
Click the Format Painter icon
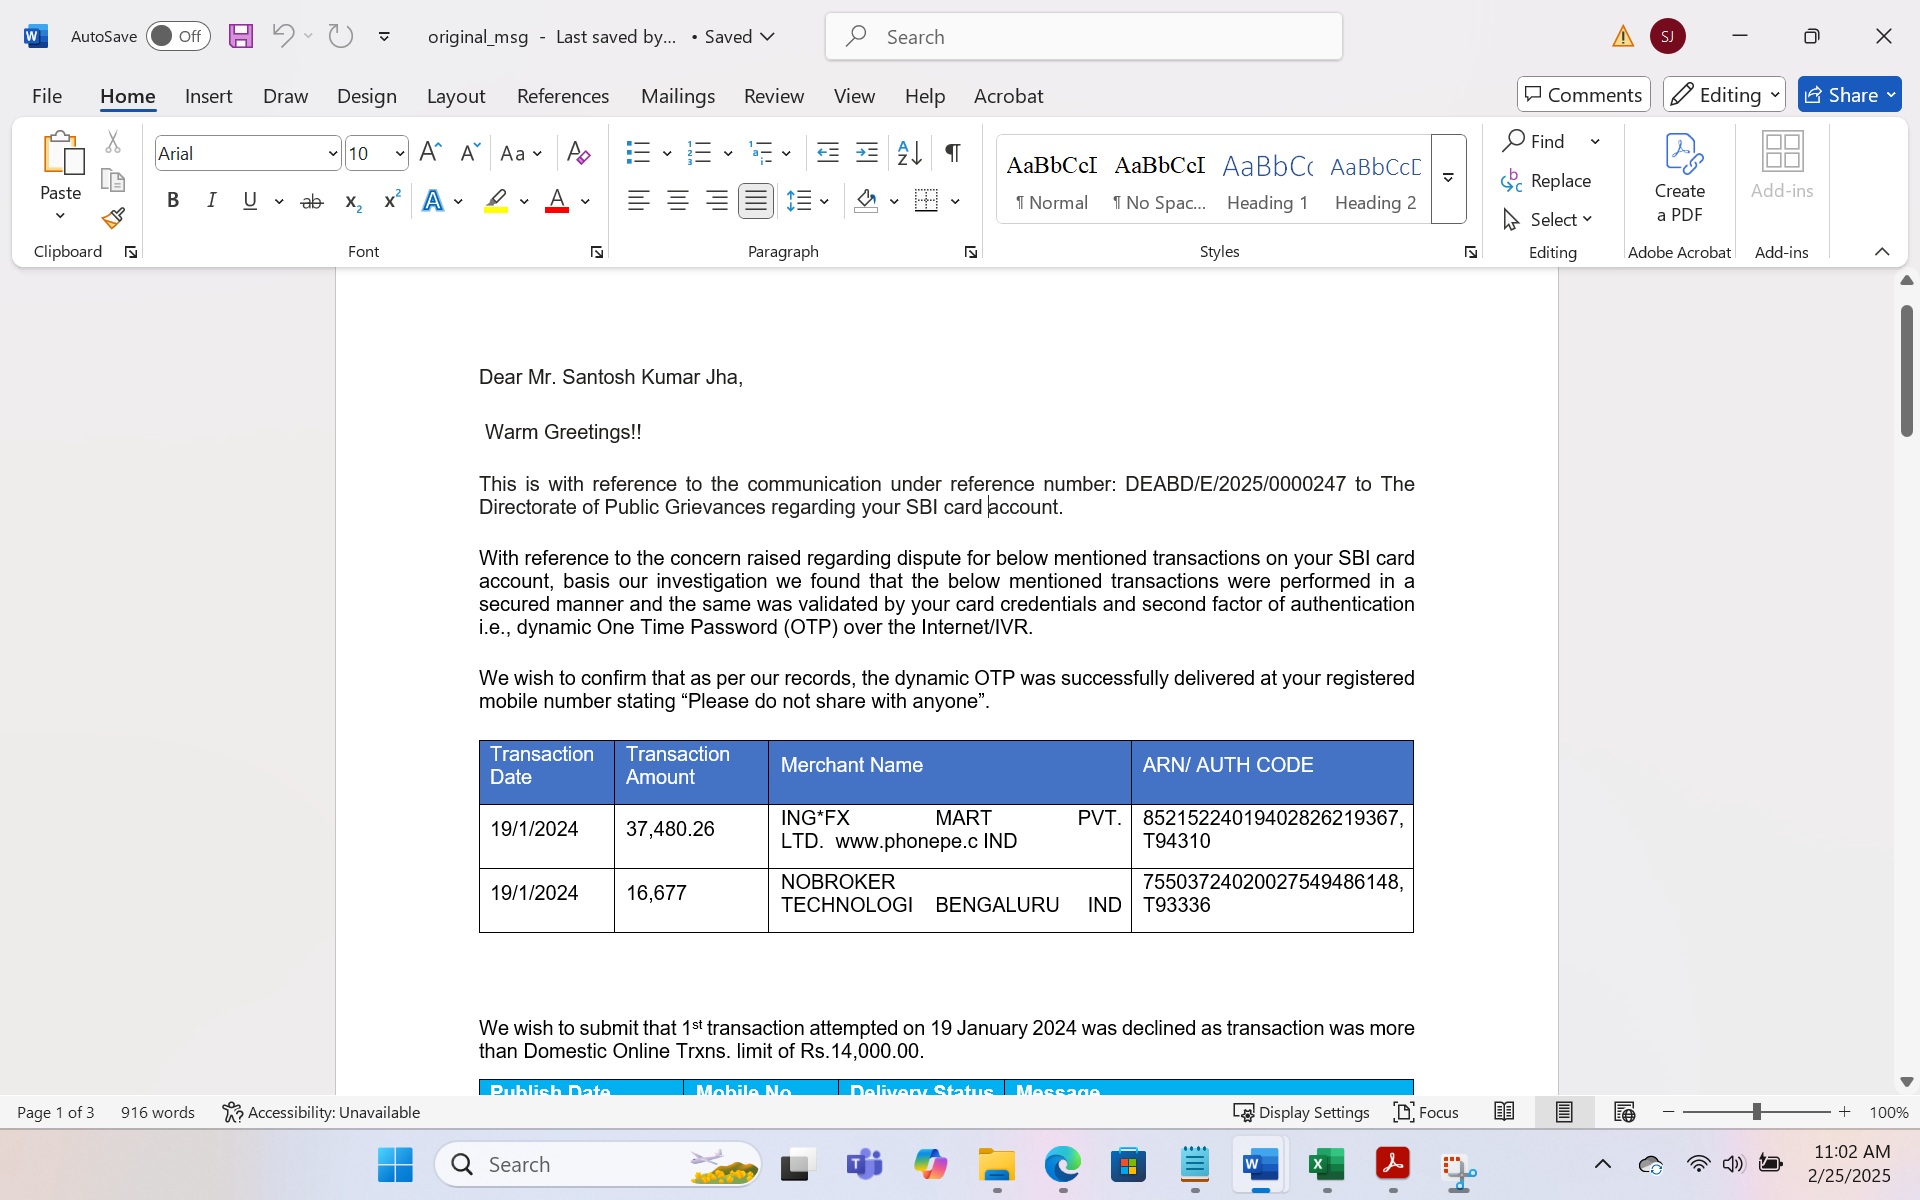[113, 218]
